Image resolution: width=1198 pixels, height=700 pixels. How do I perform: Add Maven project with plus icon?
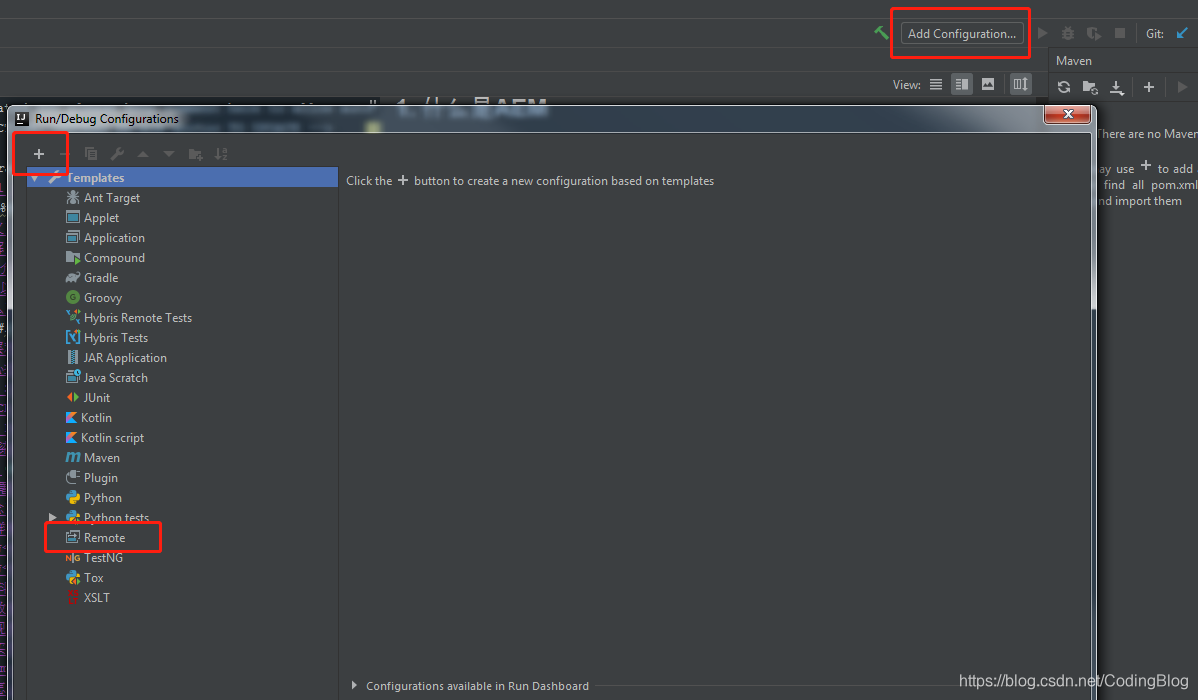click(1148, 87)
